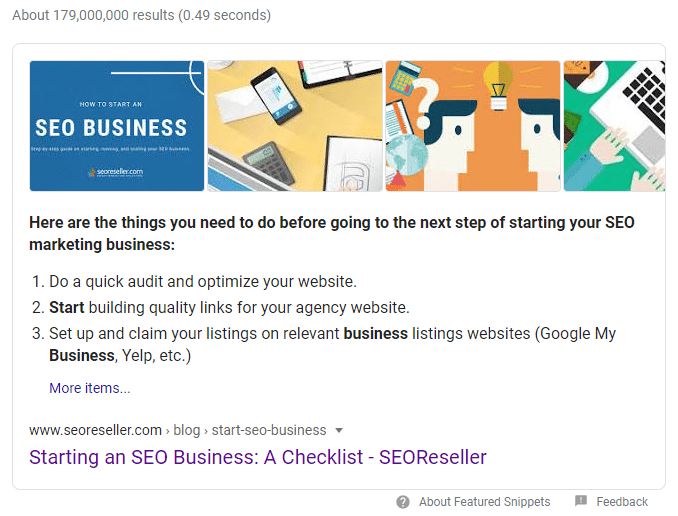Click the "About Featured Snippets" text link
Screen dimensions: 678x516
(484, 502)
